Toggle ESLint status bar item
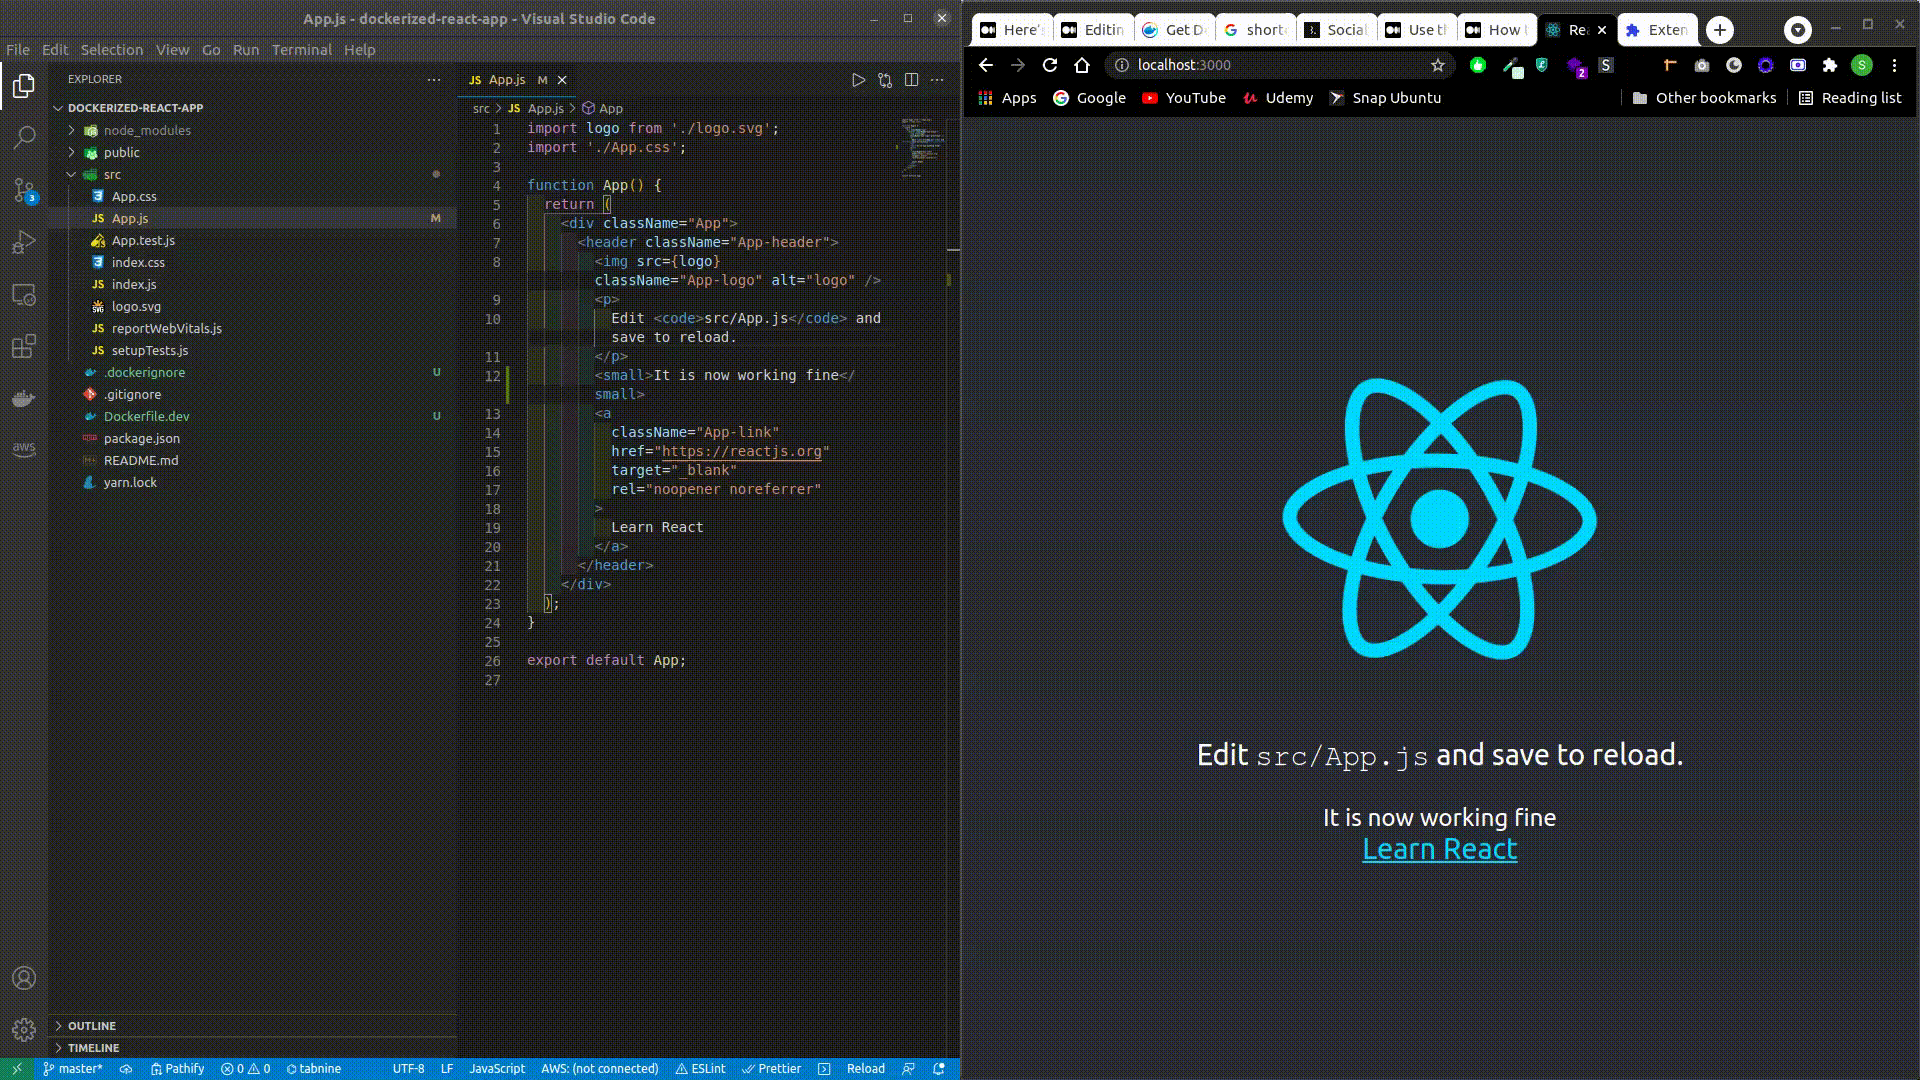The height and width of the screenshot is (1080, 1920). pos(700,1068)
